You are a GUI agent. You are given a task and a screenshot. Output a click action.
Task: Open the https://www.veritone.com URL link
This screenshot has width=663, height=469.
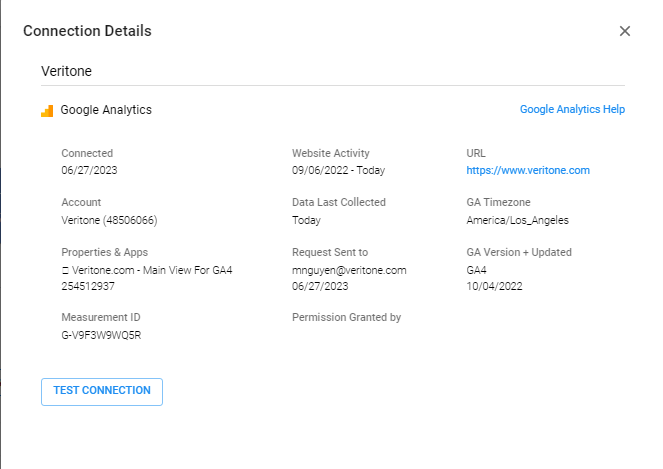point(527,171)
